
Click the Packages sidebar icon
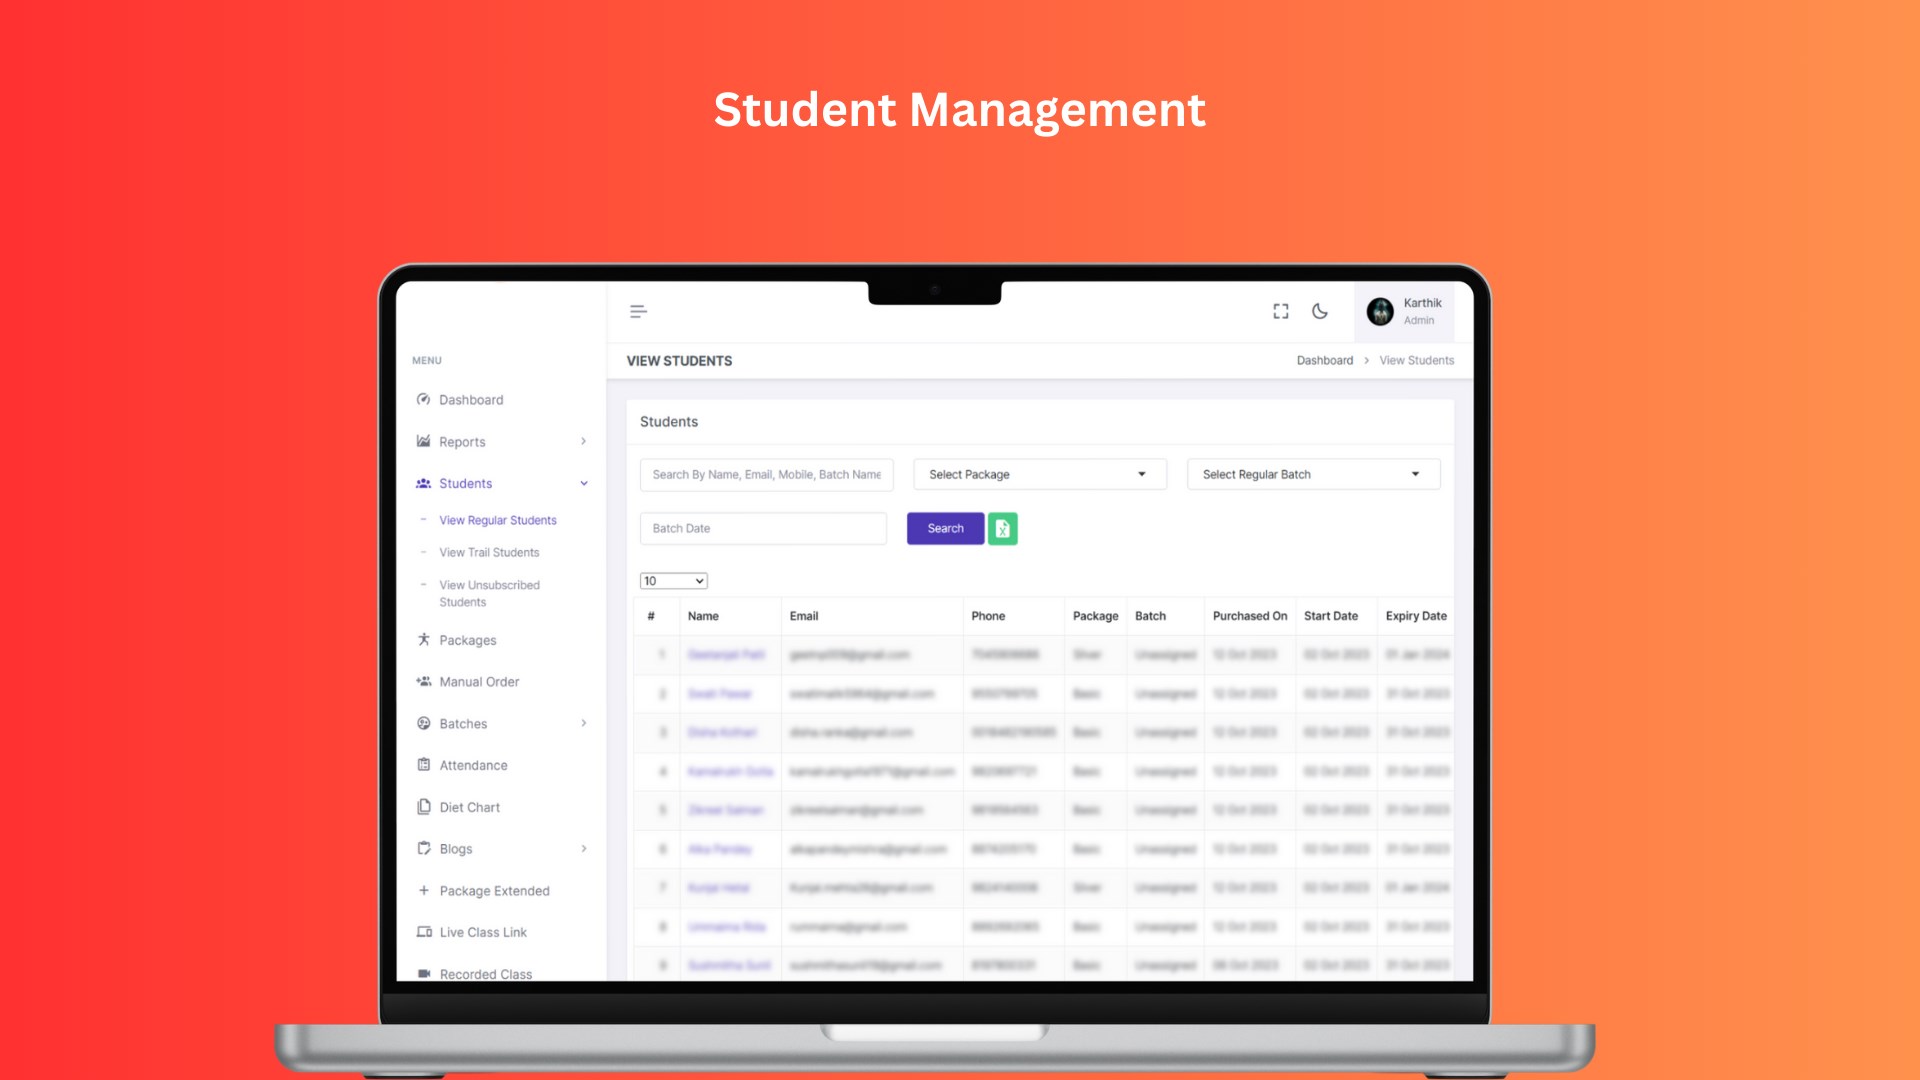tap(423, 640)
